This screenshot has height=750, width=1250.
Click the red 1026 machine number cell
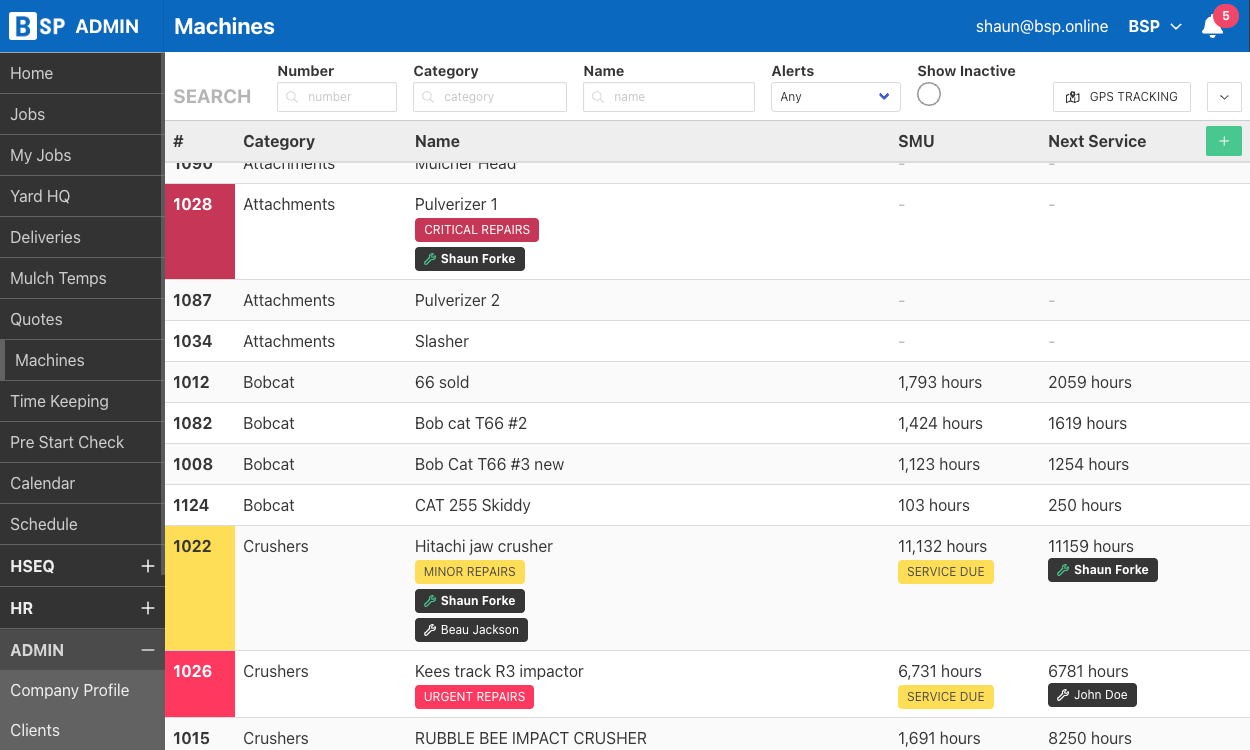pos(200,684)
